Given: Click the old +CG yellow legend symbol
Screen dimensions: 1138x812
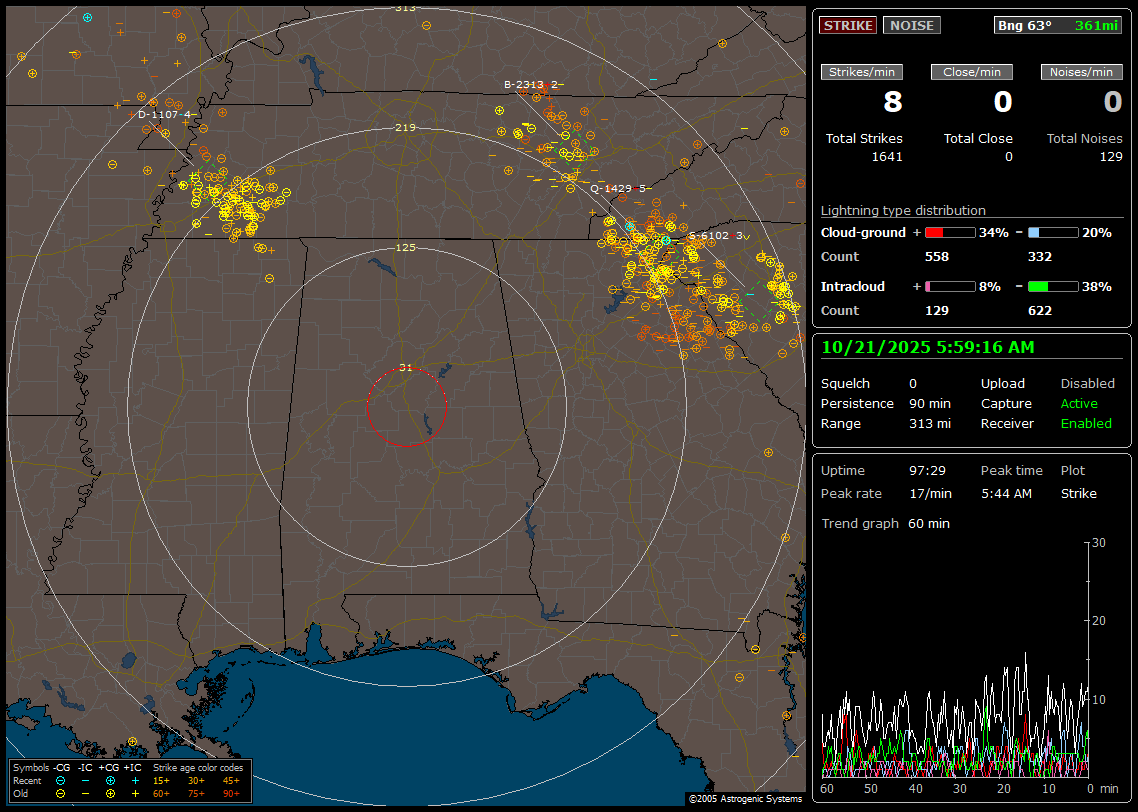Looking at the screenshot, I should pyautogui.click(x=110, y=793).
